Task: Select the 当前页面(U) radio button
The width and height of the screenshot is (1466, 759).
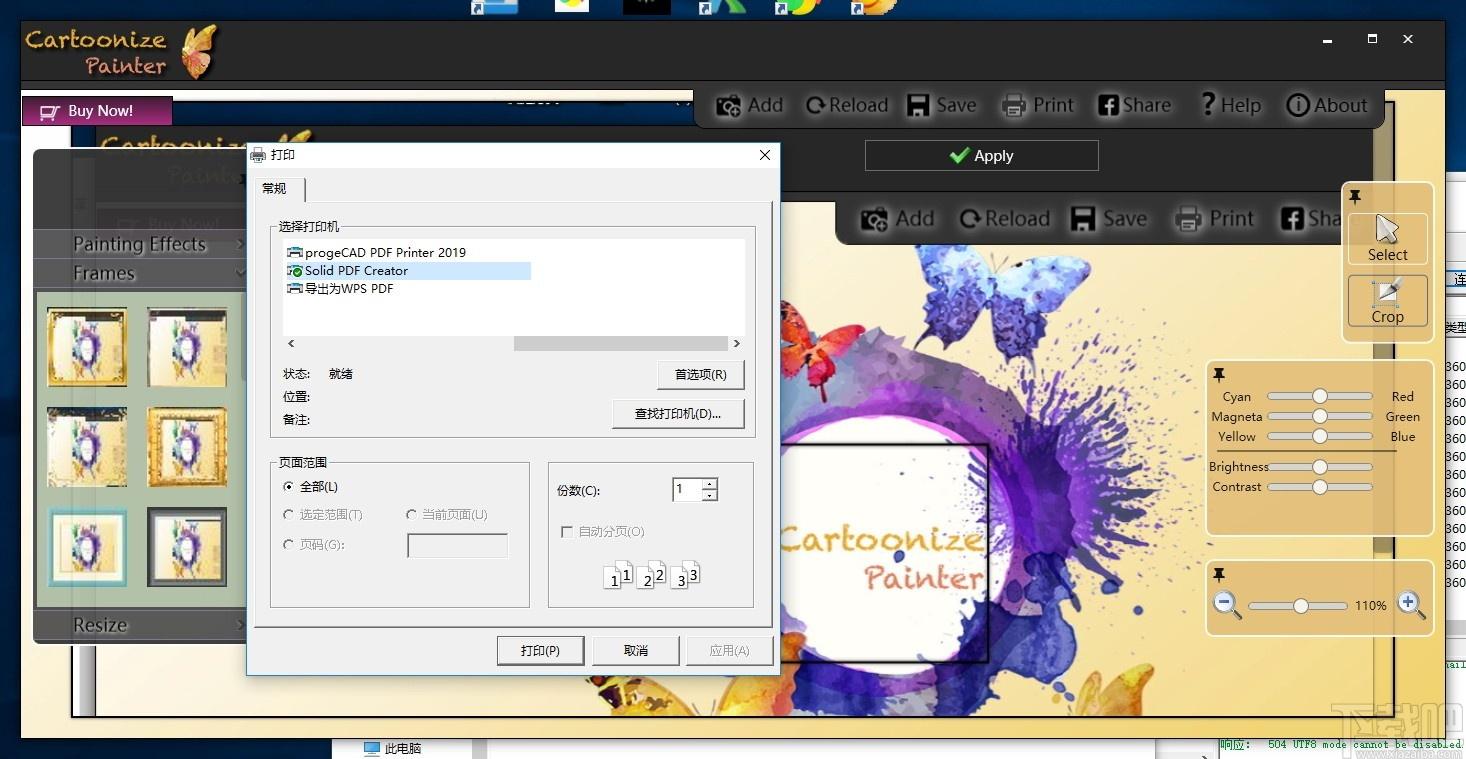Action: (x=411, y=515)
